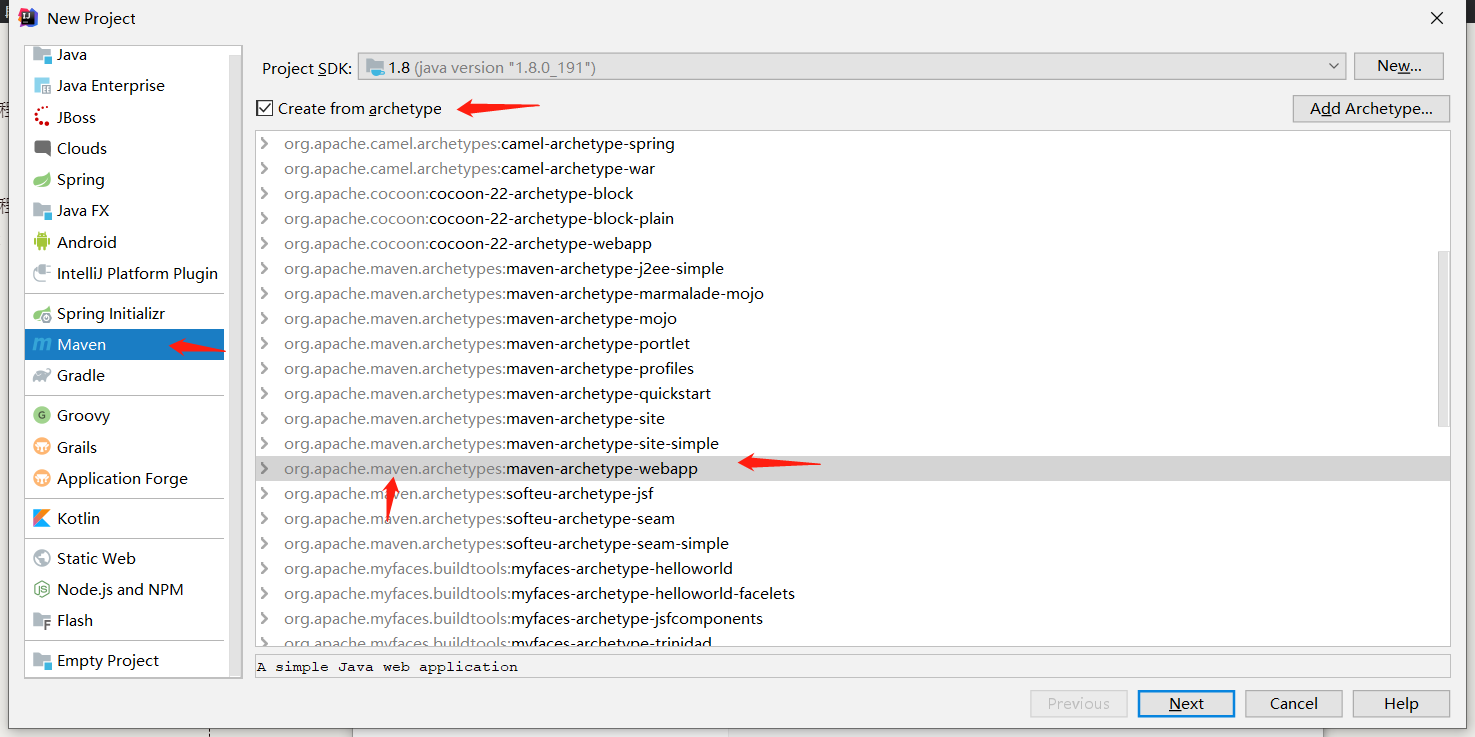Expand camel-archetype-spring node
This screenshot has width=1475, height=737.
click(265, 144)
